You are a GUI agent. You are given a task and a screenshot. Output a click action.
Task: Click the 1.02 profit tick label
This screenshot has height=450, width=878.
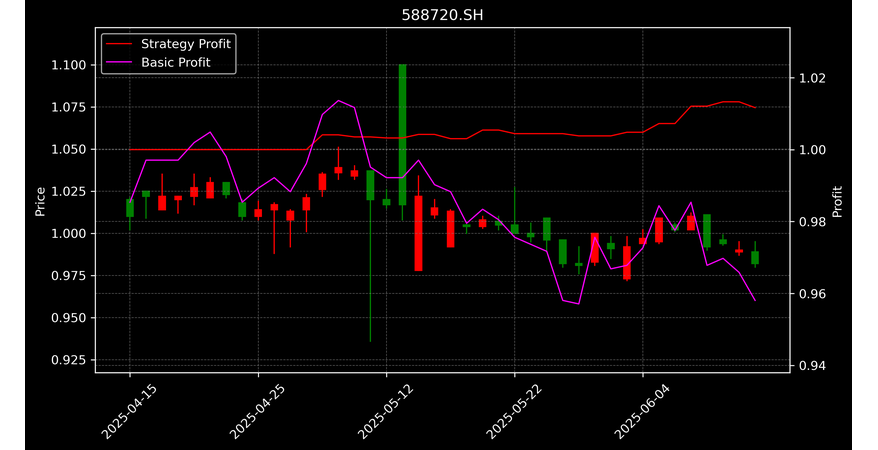[811, 78]
